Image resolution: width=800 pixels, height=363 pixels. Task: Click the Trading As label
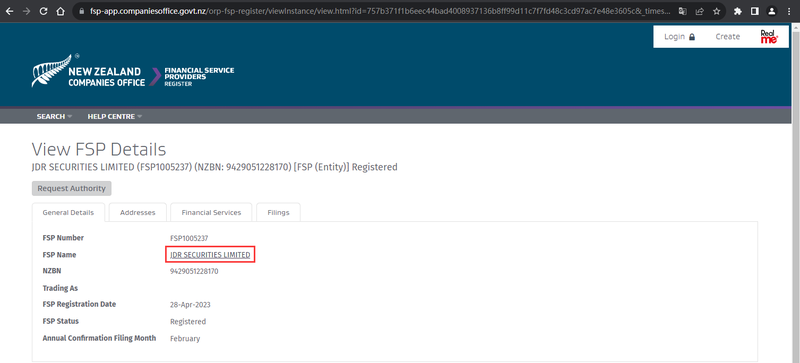click(60, 288)
